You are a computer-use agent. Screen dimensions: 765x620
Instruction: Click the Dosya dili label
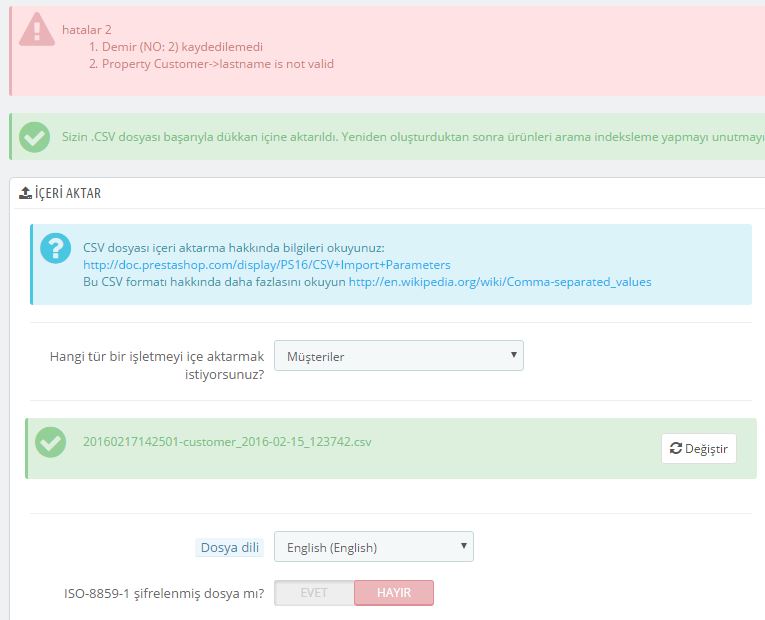tap(230, 547)
